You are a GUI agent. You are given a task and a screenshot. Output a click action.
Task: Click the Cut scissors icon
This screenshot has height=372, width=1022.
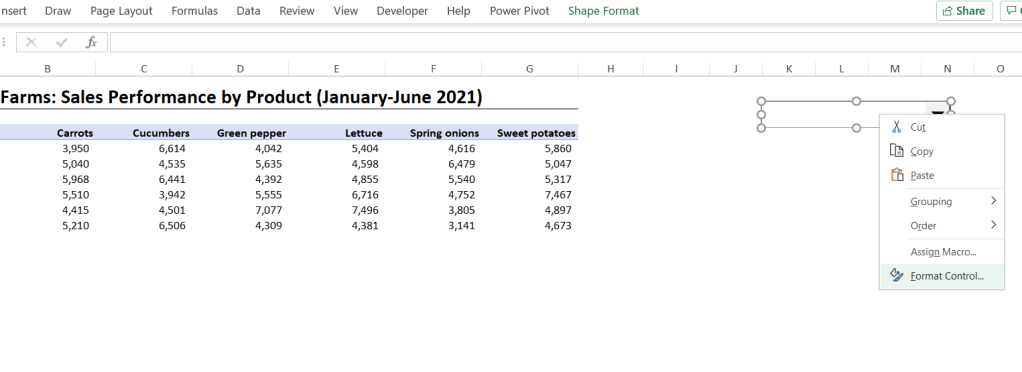pyautogui.click(x=897, y=126)
